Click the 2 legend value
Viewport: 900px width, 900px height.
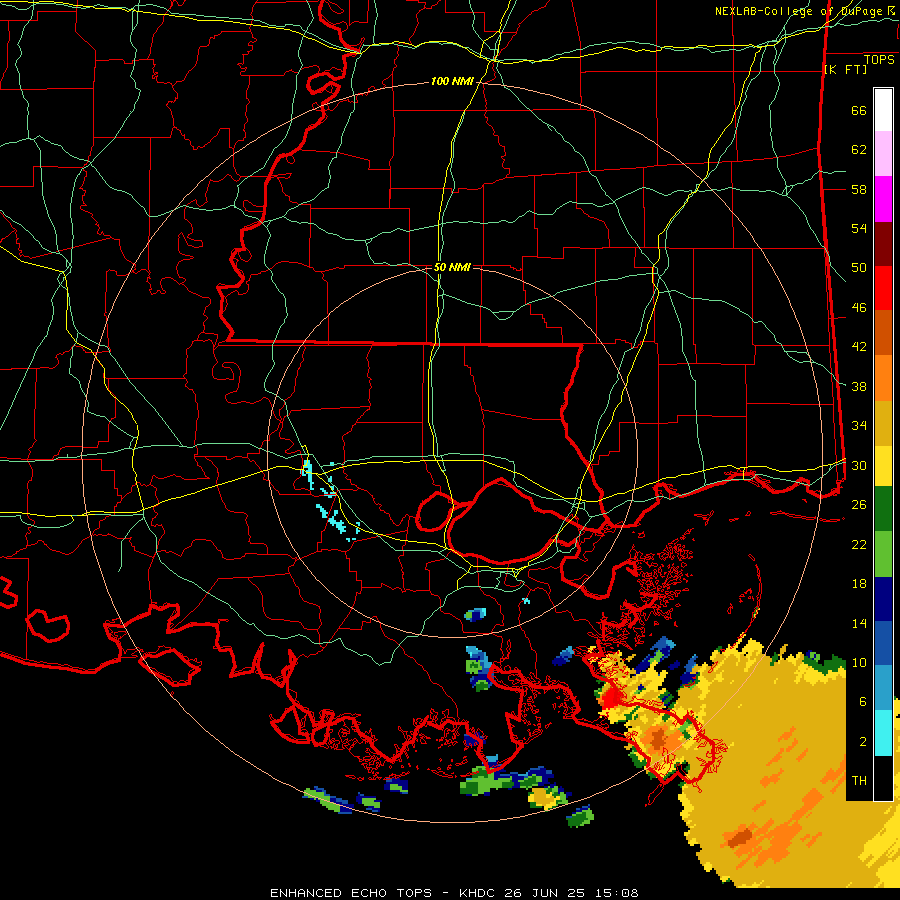click(863, 742)
